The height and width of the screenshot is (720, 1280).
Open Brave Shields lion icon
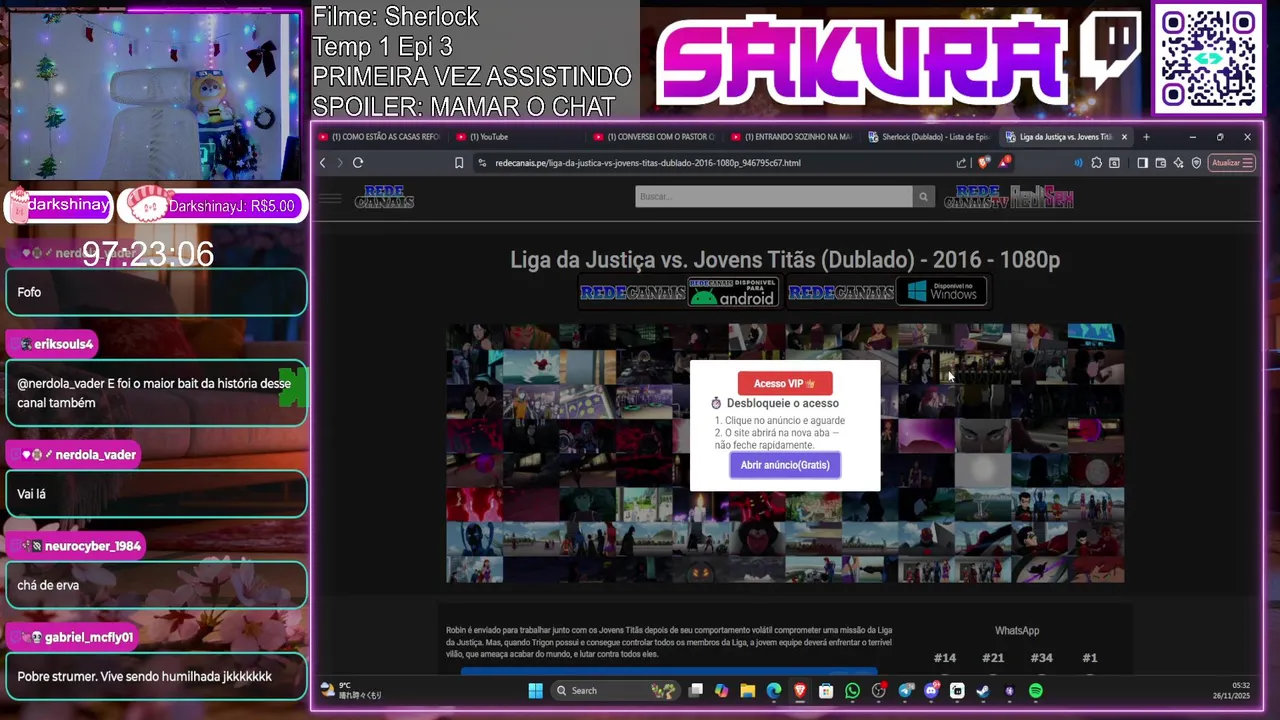[x=984, y=163]
